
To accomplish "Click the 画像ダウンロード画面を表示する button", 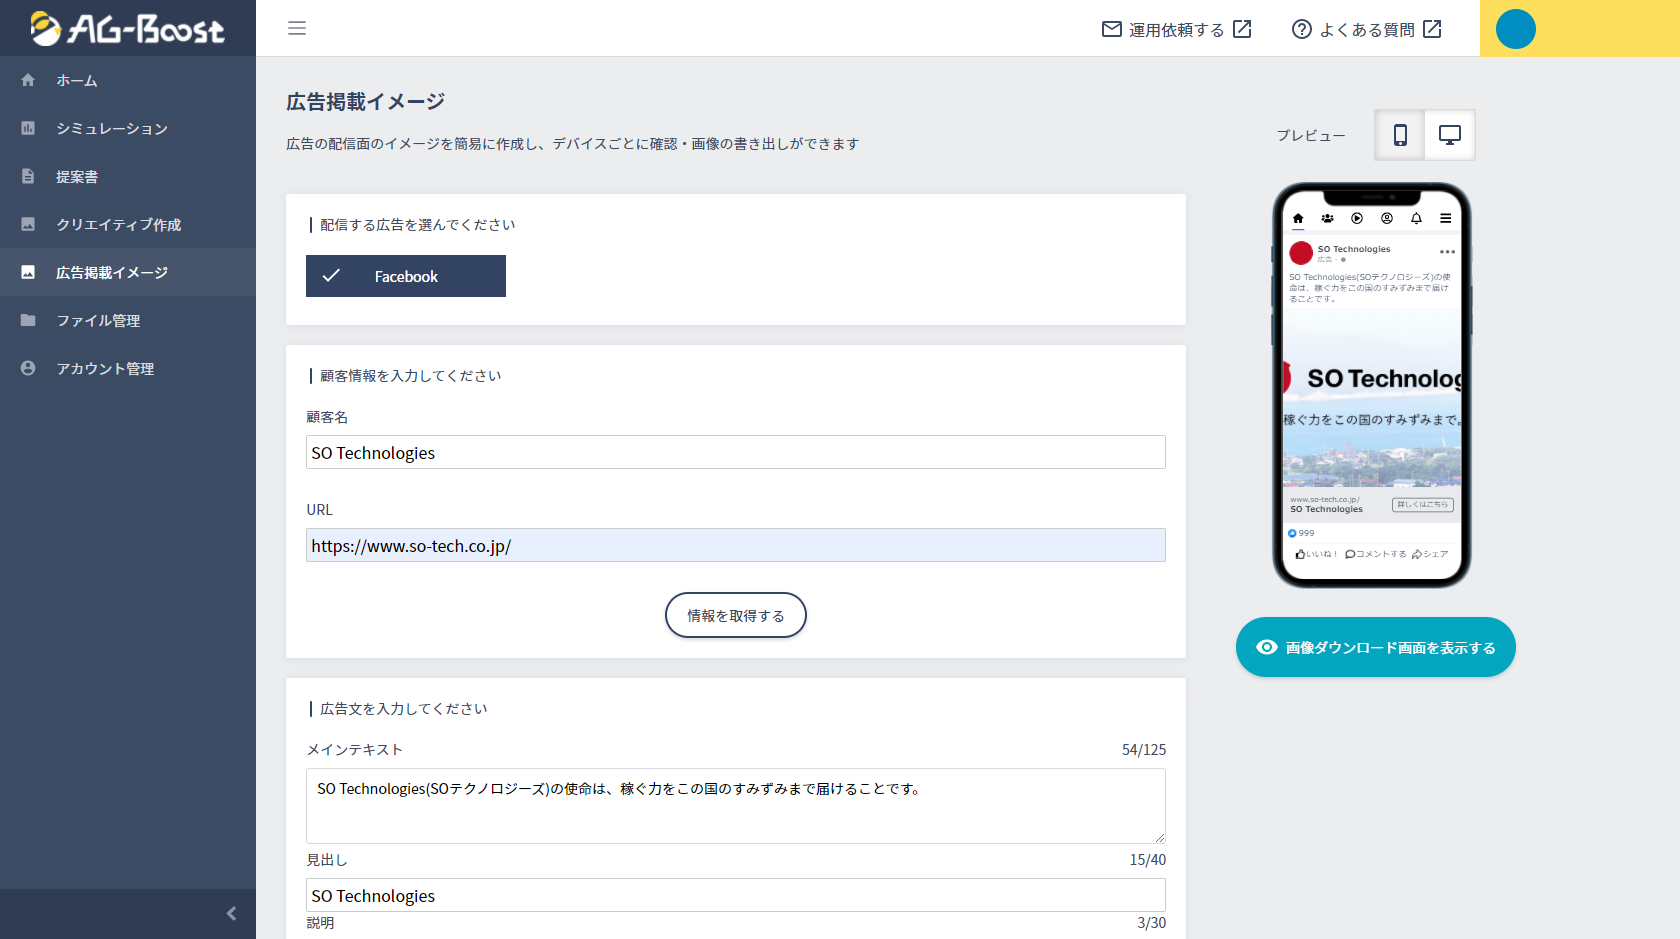I will coord(1375,647).
